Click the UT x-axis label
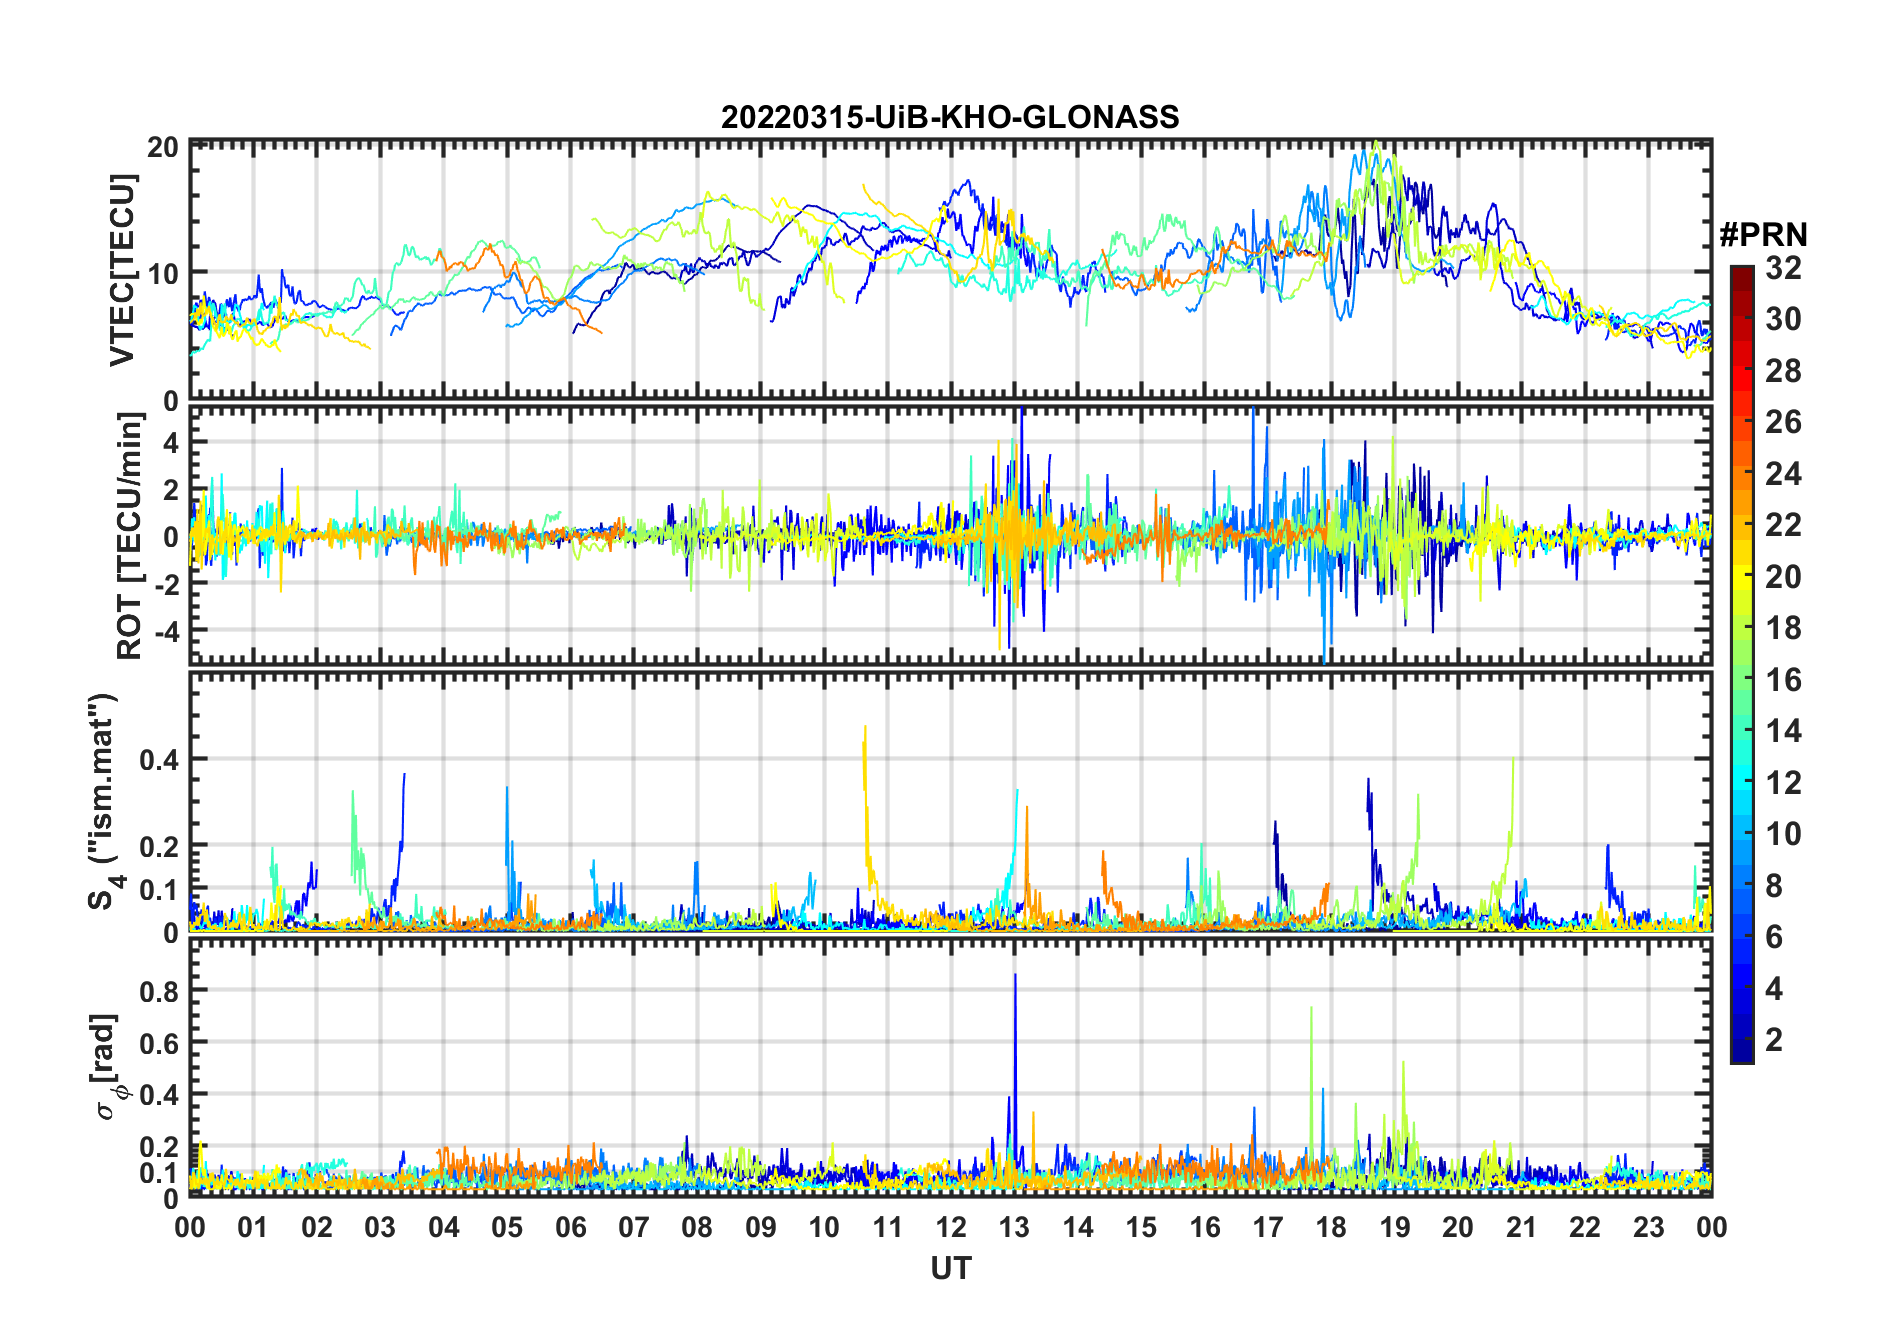Screen dimensions: 1902x1330 (951, 1268)
